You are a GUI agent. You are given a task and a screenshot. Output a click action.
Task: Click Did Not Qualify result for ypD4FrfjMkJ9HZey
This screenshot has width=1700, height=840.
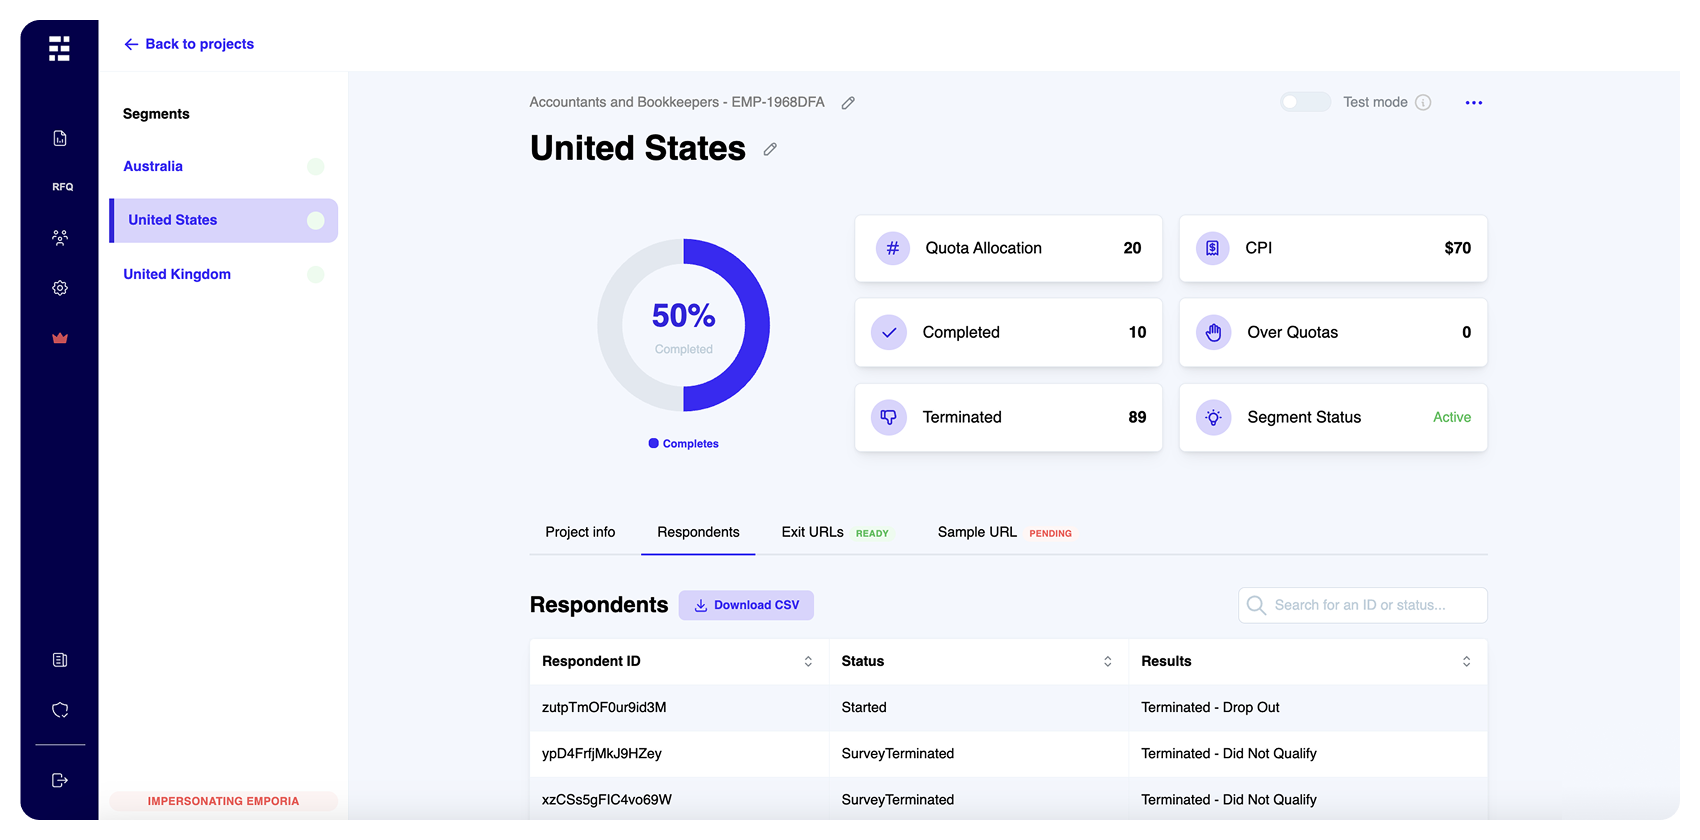point(1229,753)
